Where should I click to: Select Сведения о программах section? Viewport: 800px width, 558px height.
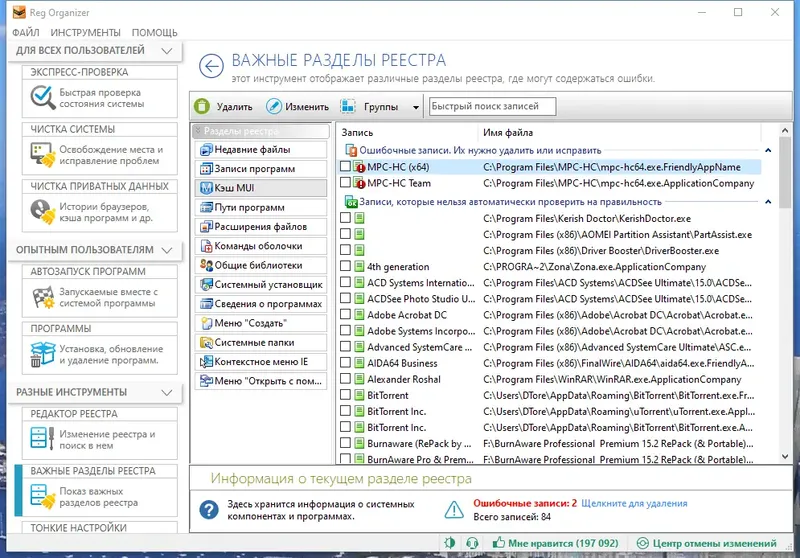point(261,303)
